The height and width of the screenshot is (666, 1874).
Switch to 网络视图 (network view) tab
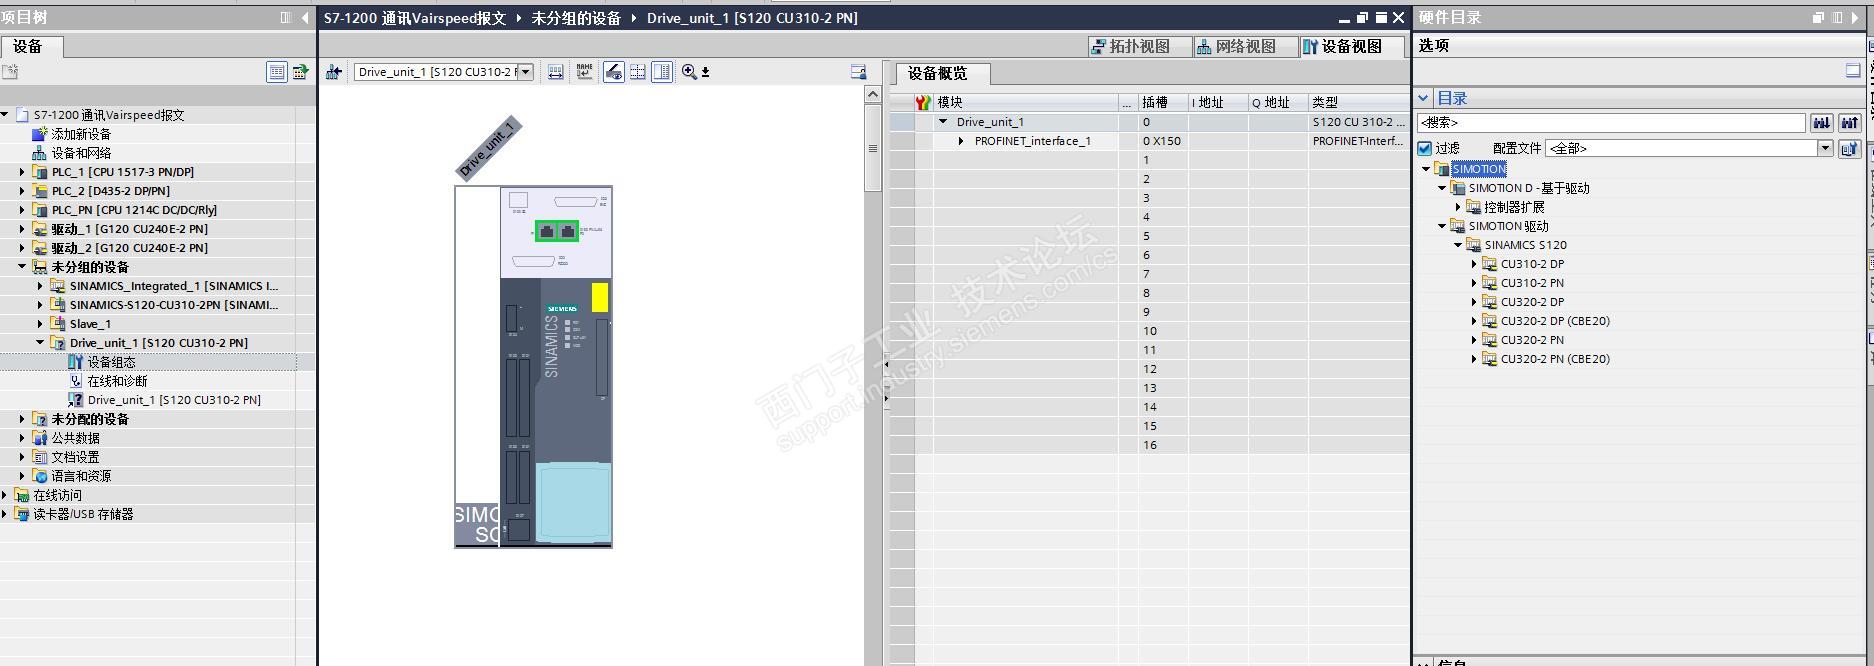(1246, 46)
